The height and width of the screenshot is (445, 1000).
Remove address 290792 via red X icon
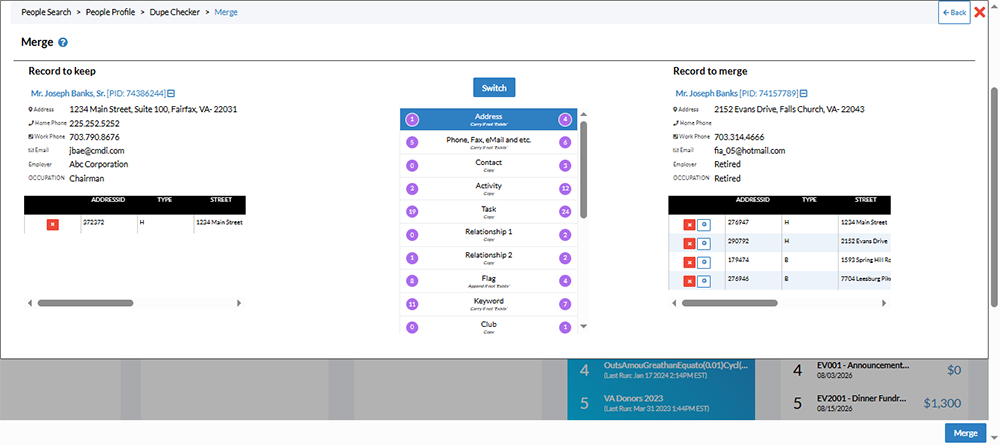pyautogui.click(x=689, y=244)
